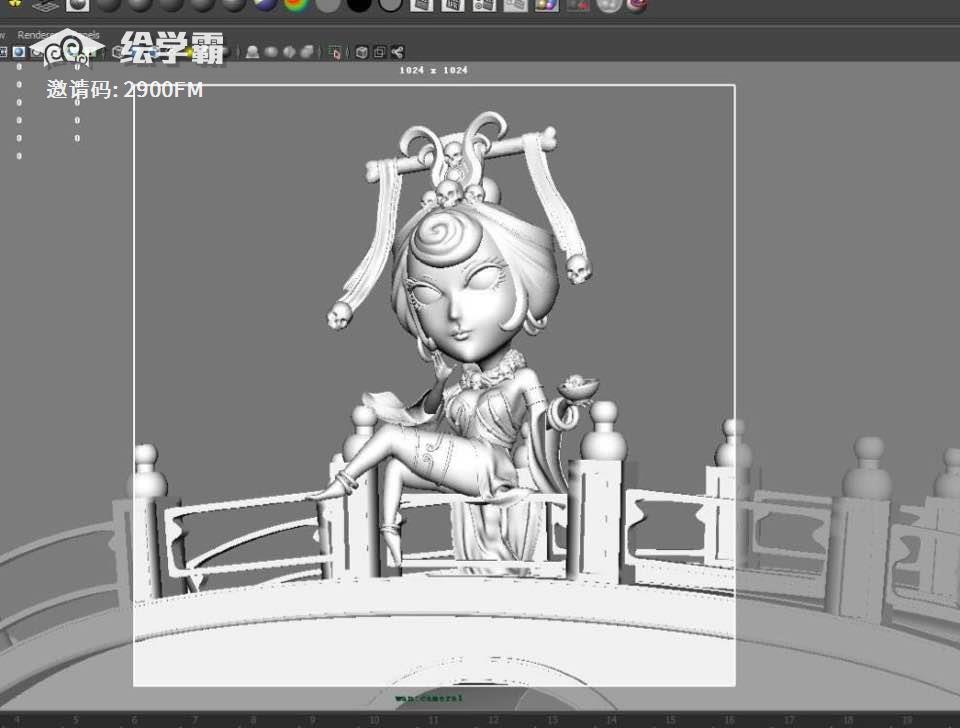Jump to frame 14 on the timeline
960x728 pixels.
(x=612, y=720)
